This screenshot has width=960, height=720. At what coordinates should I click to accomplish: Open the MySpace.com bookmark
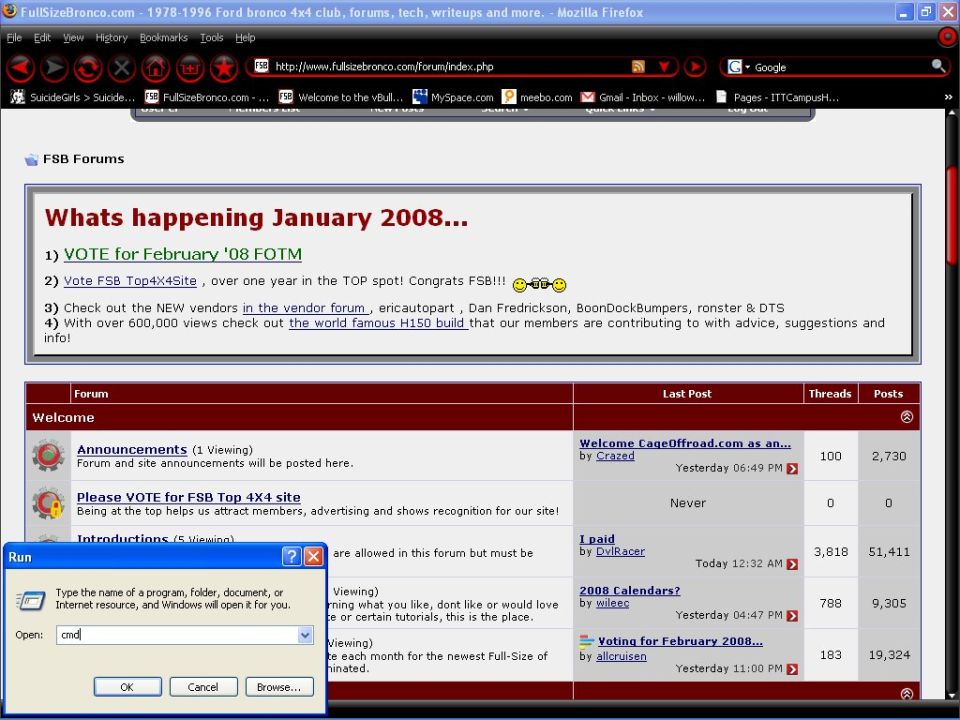tap(453, 97)
